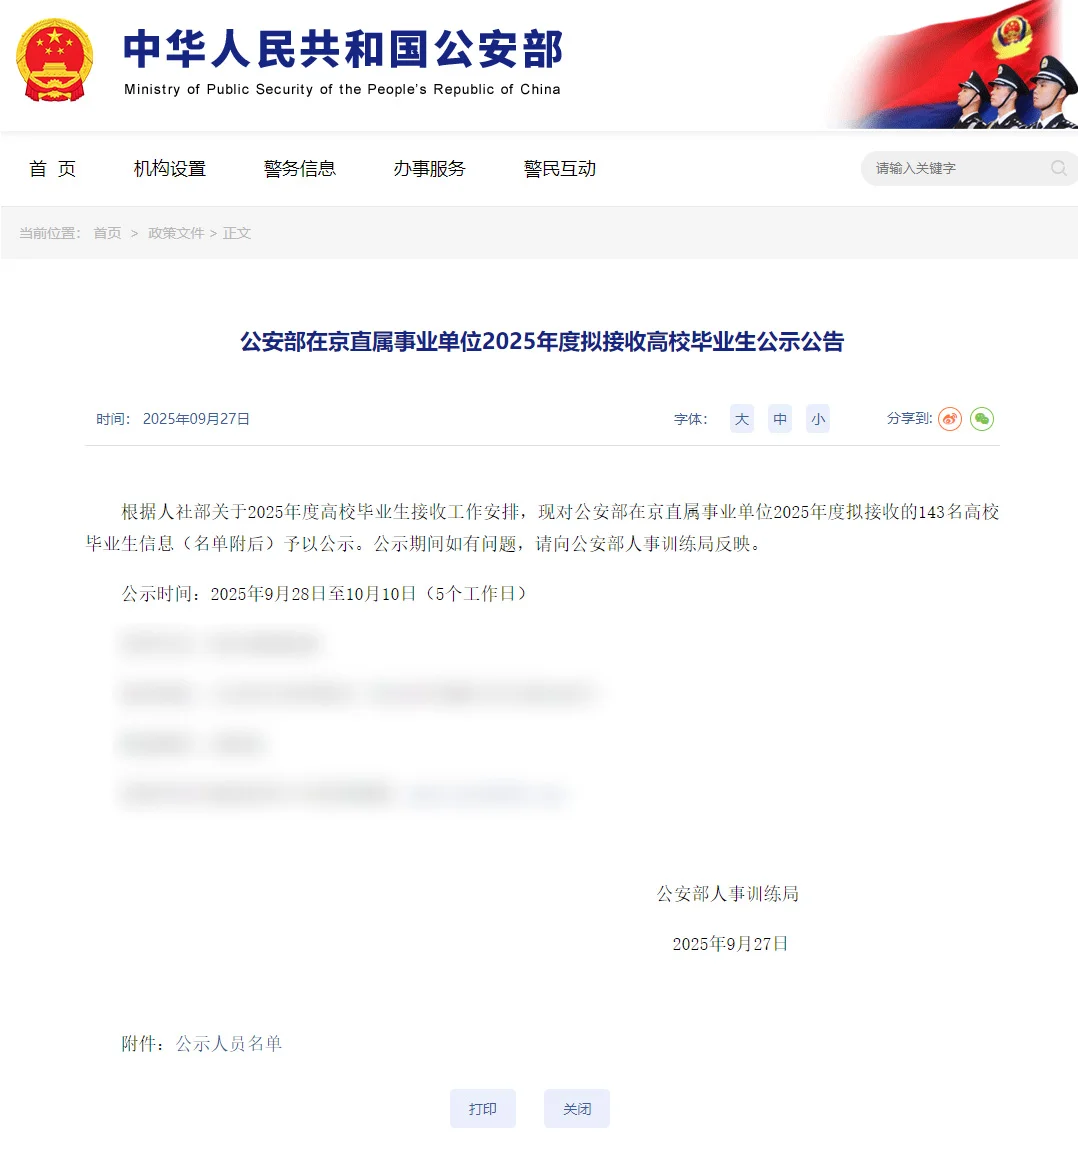Open the 机构设置 menu item
The image size is (1078, 1149).
(169, 169)
